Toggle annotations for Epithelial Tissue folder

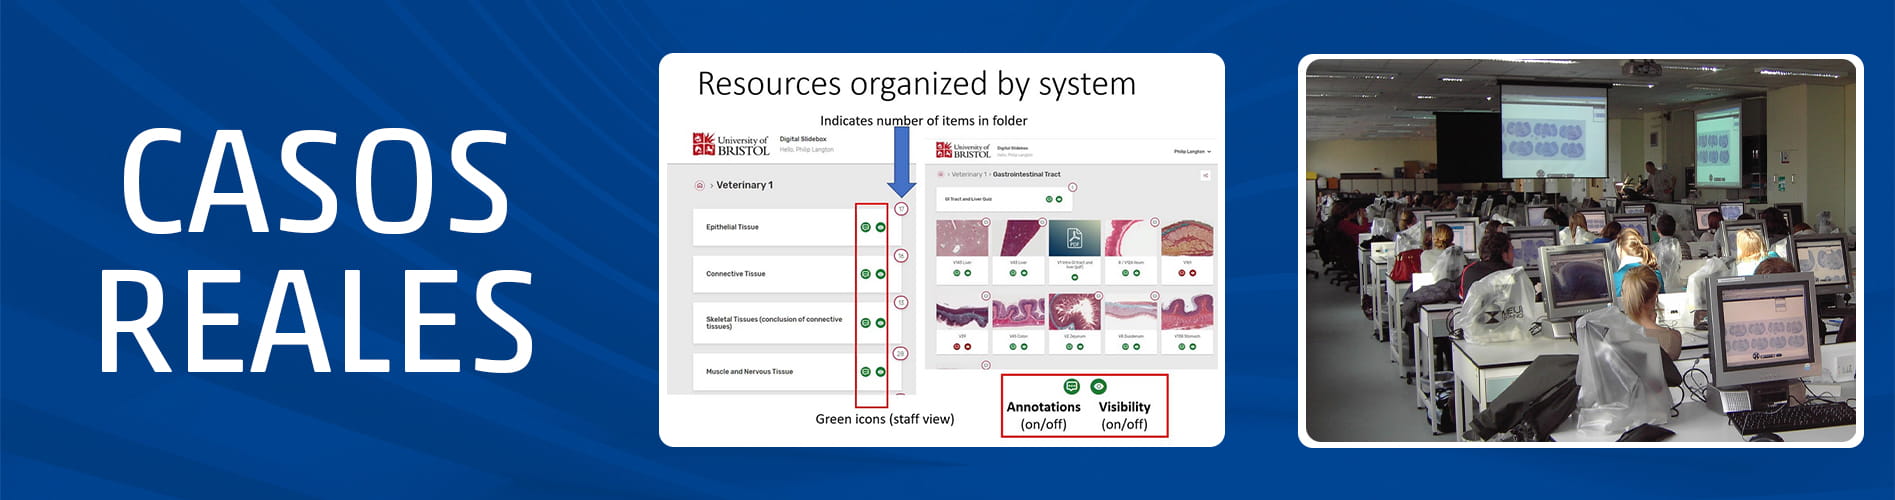click(865, 227)
